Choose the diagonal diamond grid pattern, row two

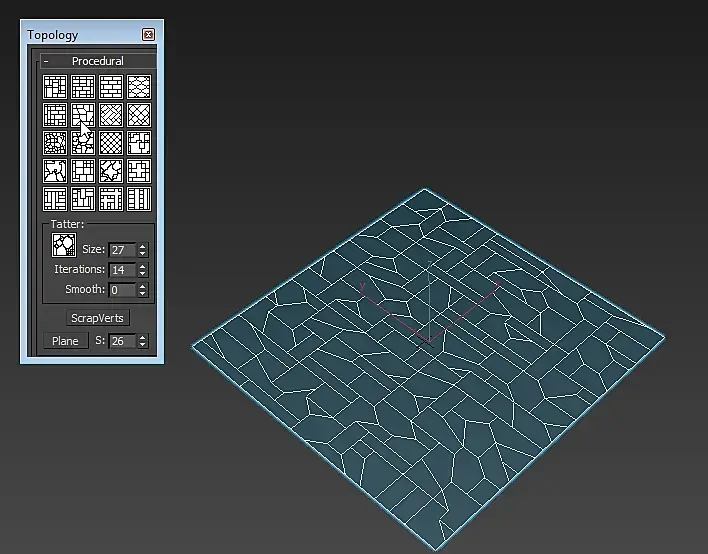pos(139,115)
